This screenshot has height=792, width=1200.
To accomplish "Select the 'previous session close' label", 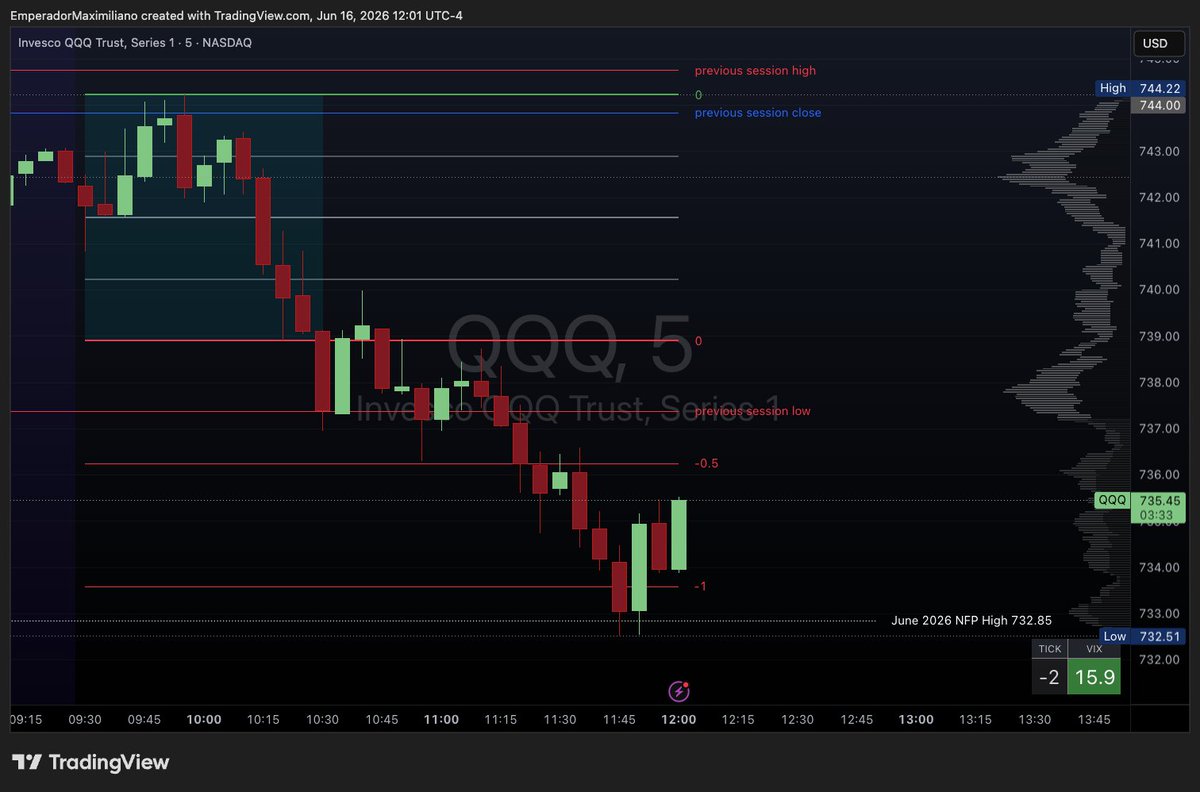I will click(x=758, y=113).
